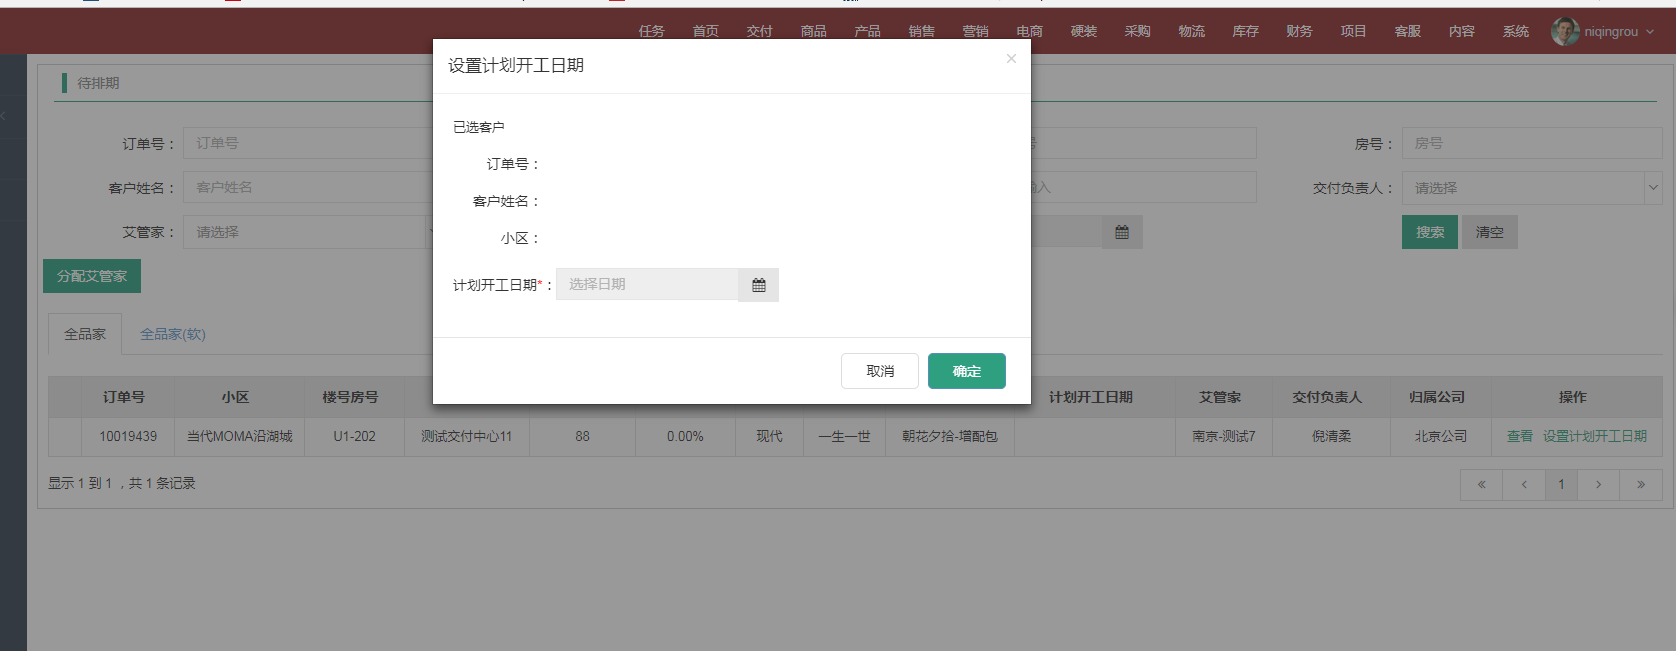Viewport: 1676px width, 651px height.
Task: Click the 房号 input field
Action: pos(1530,144)
